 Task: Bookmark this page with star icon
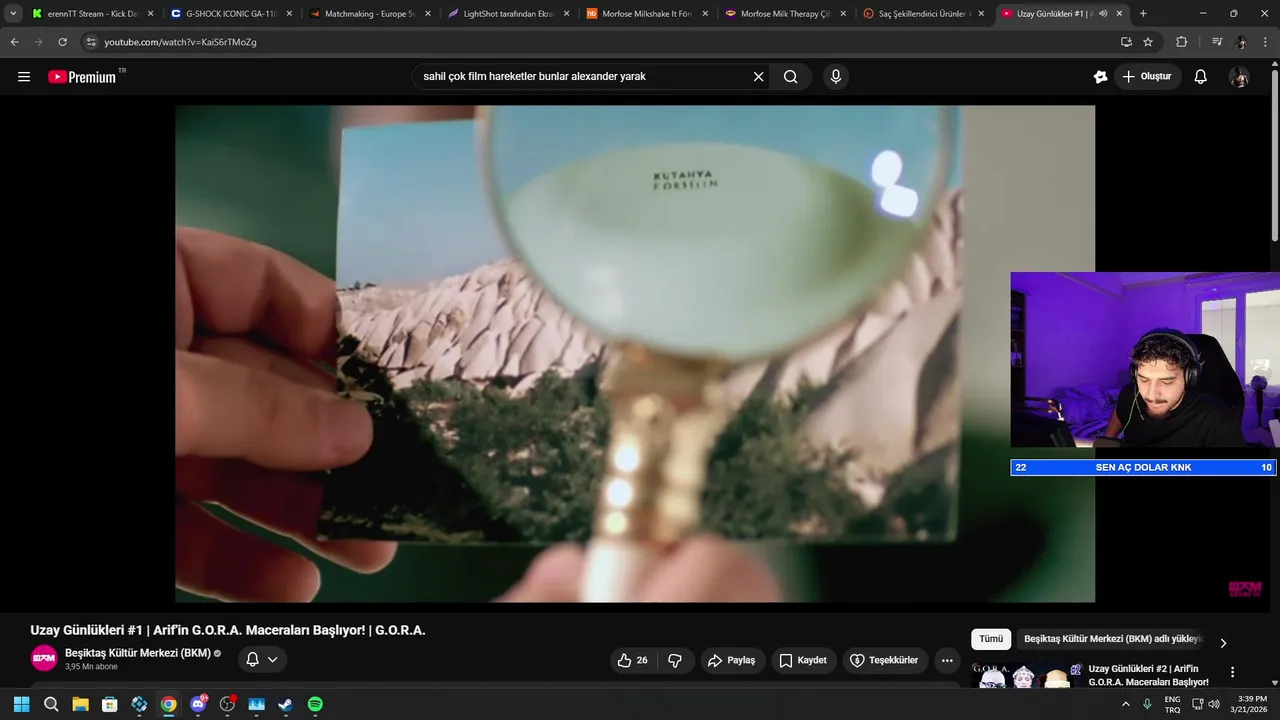1148,42
